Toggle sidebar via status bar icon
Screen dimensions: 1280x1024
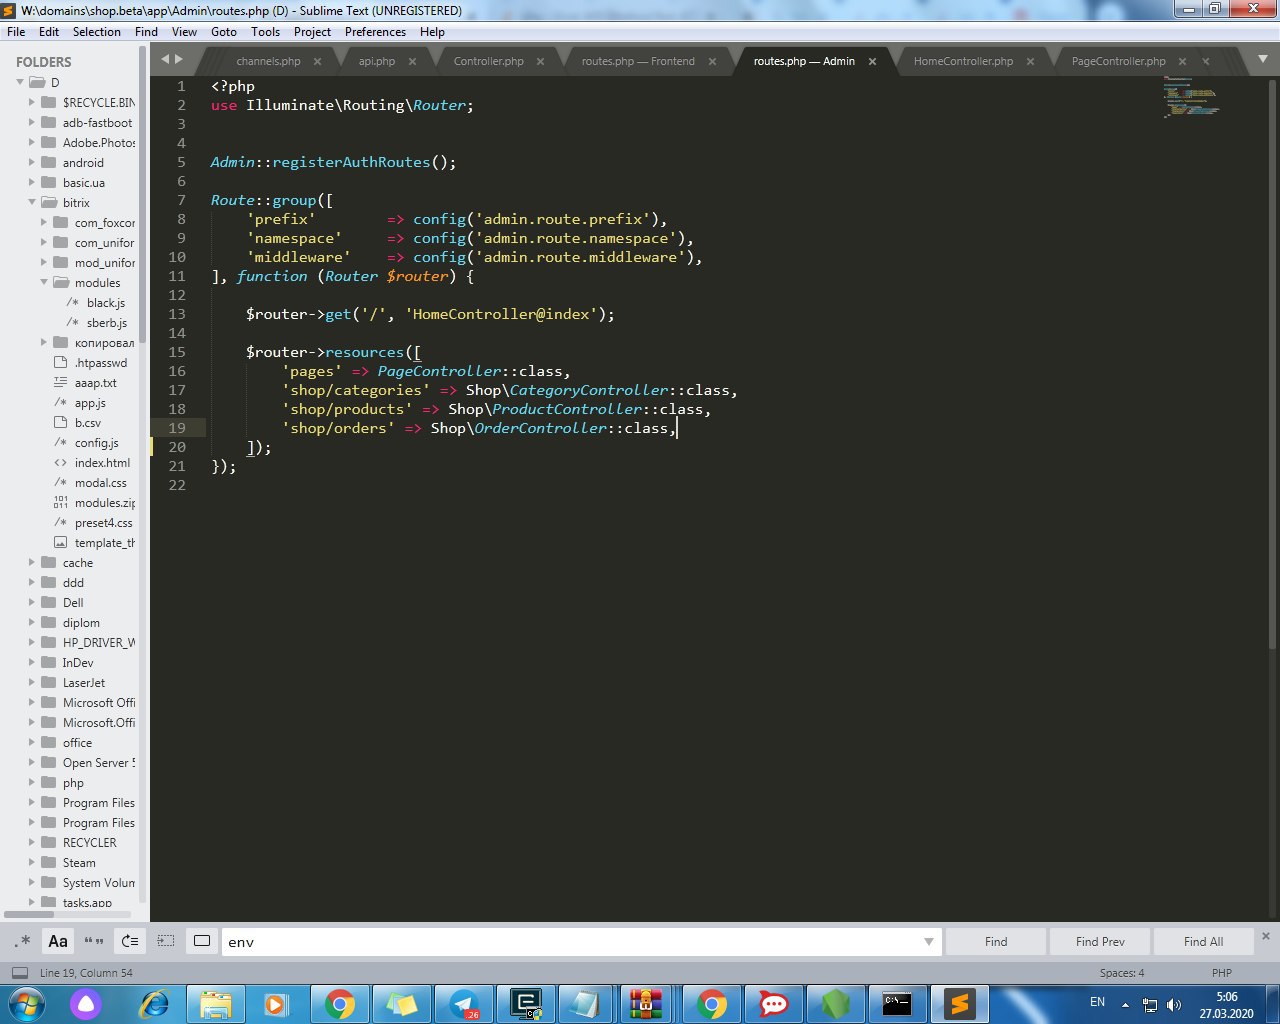(x=19, y=972)
